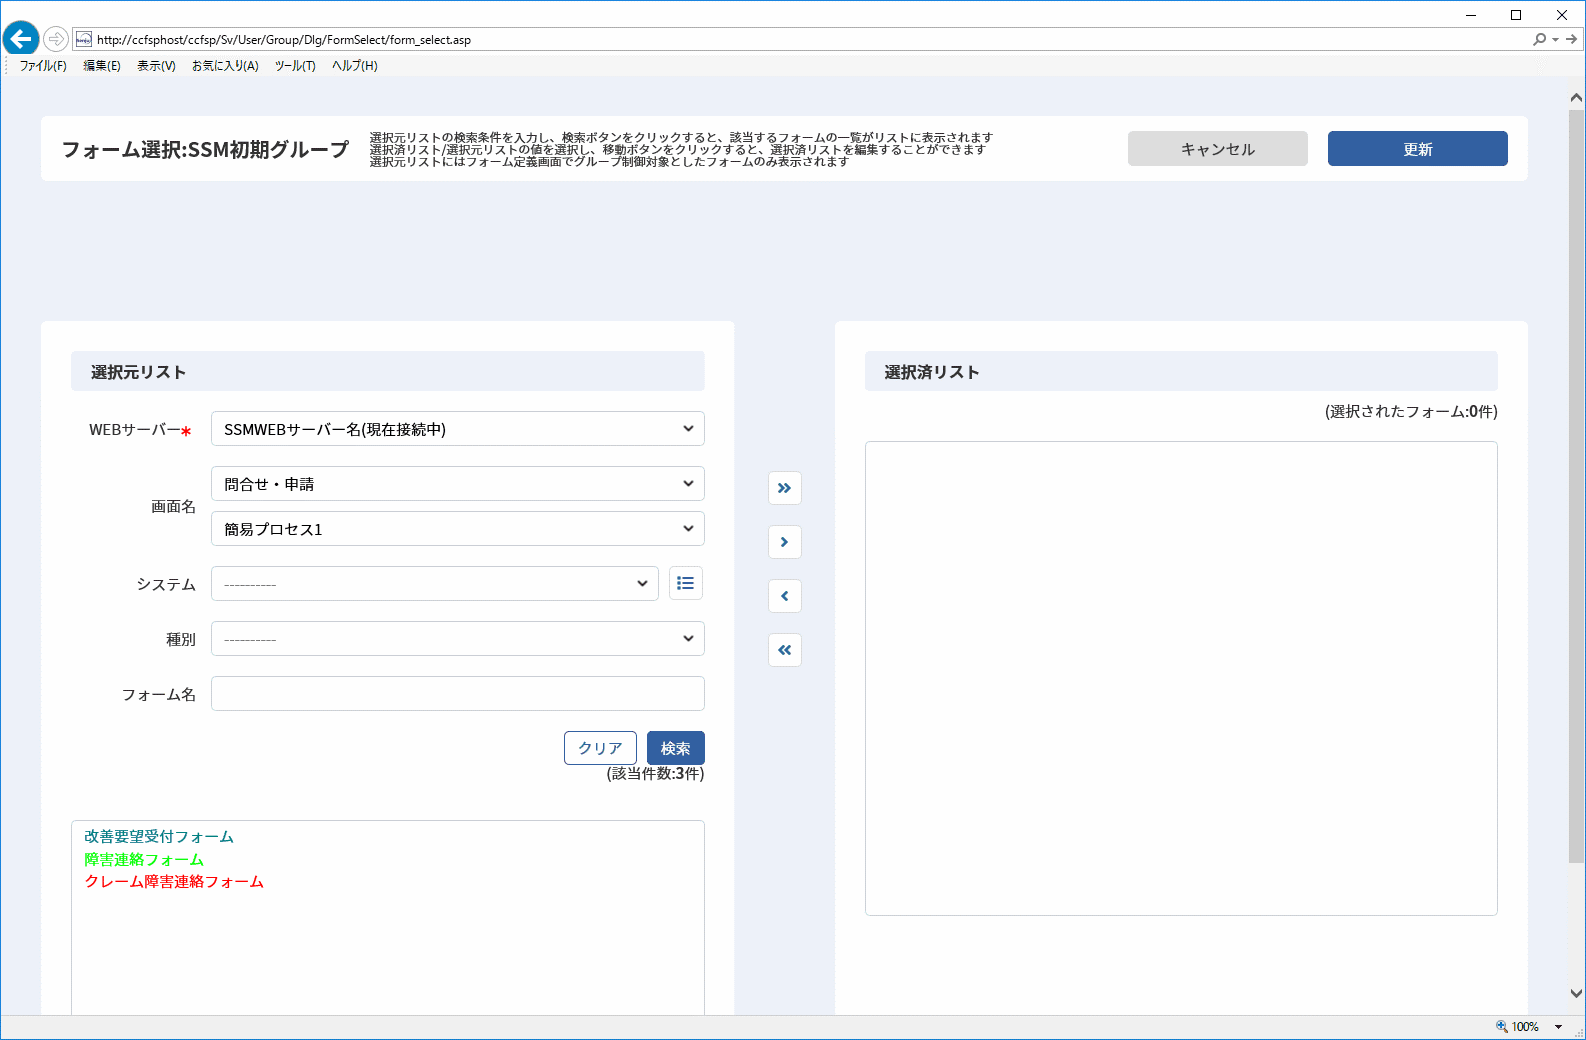The width and height of the screenshot is (1586, 1040).
Task: Click the scrollbar down arrow
Action: (x=1576, y=993)
